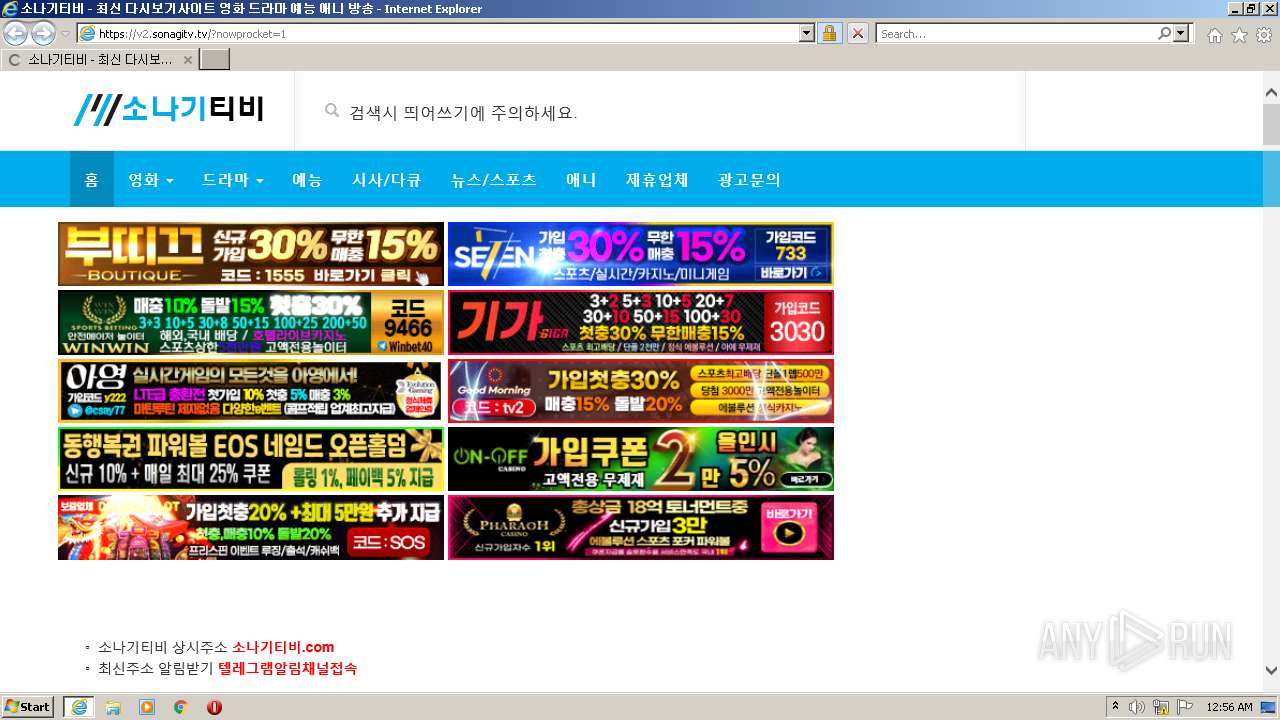Open the IE Home icon

[1214, 35]
